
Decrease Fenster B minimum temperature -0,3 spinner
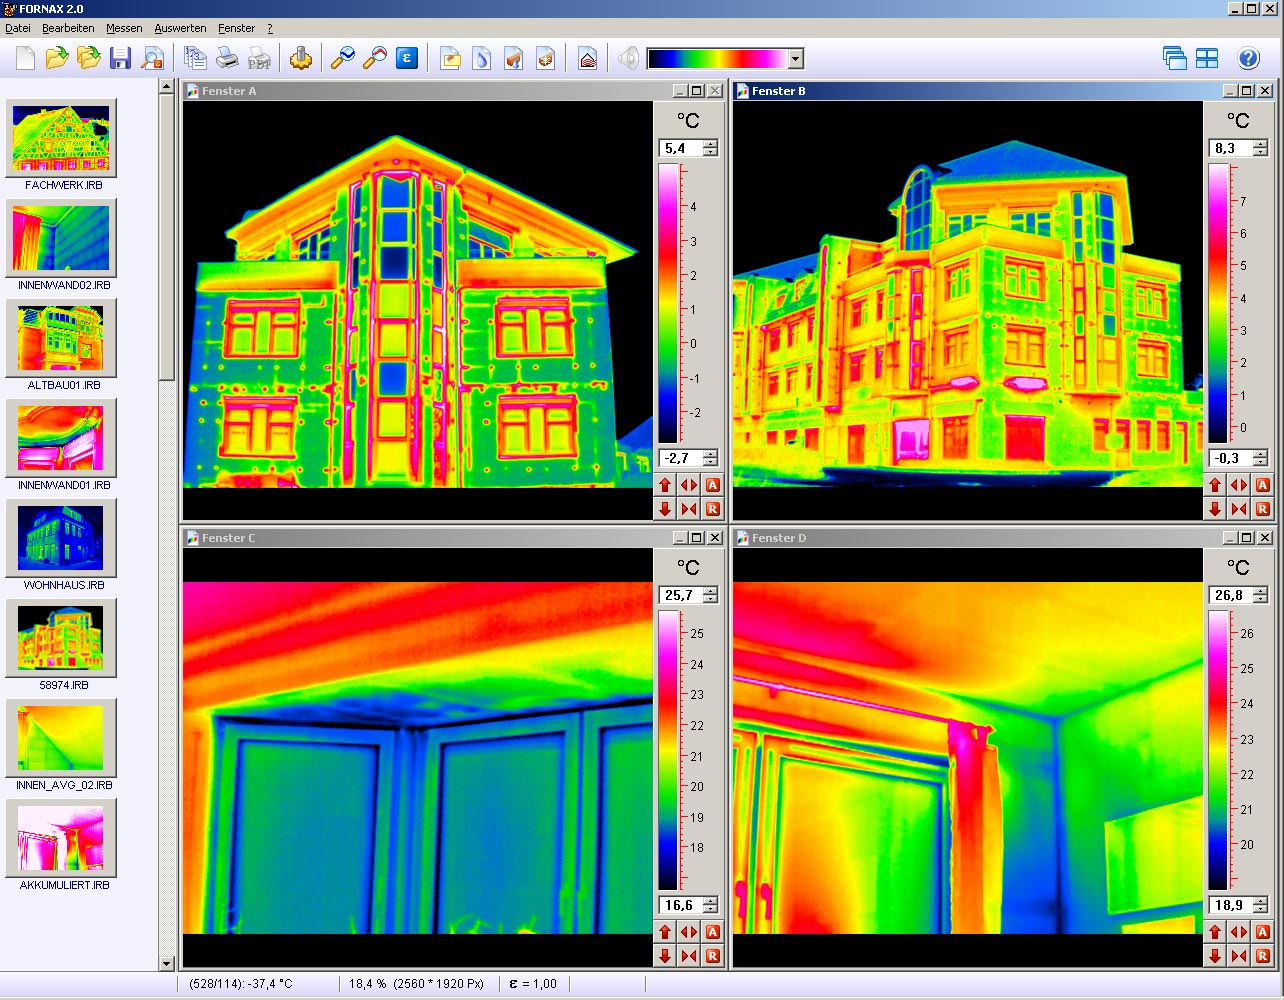1260,463
